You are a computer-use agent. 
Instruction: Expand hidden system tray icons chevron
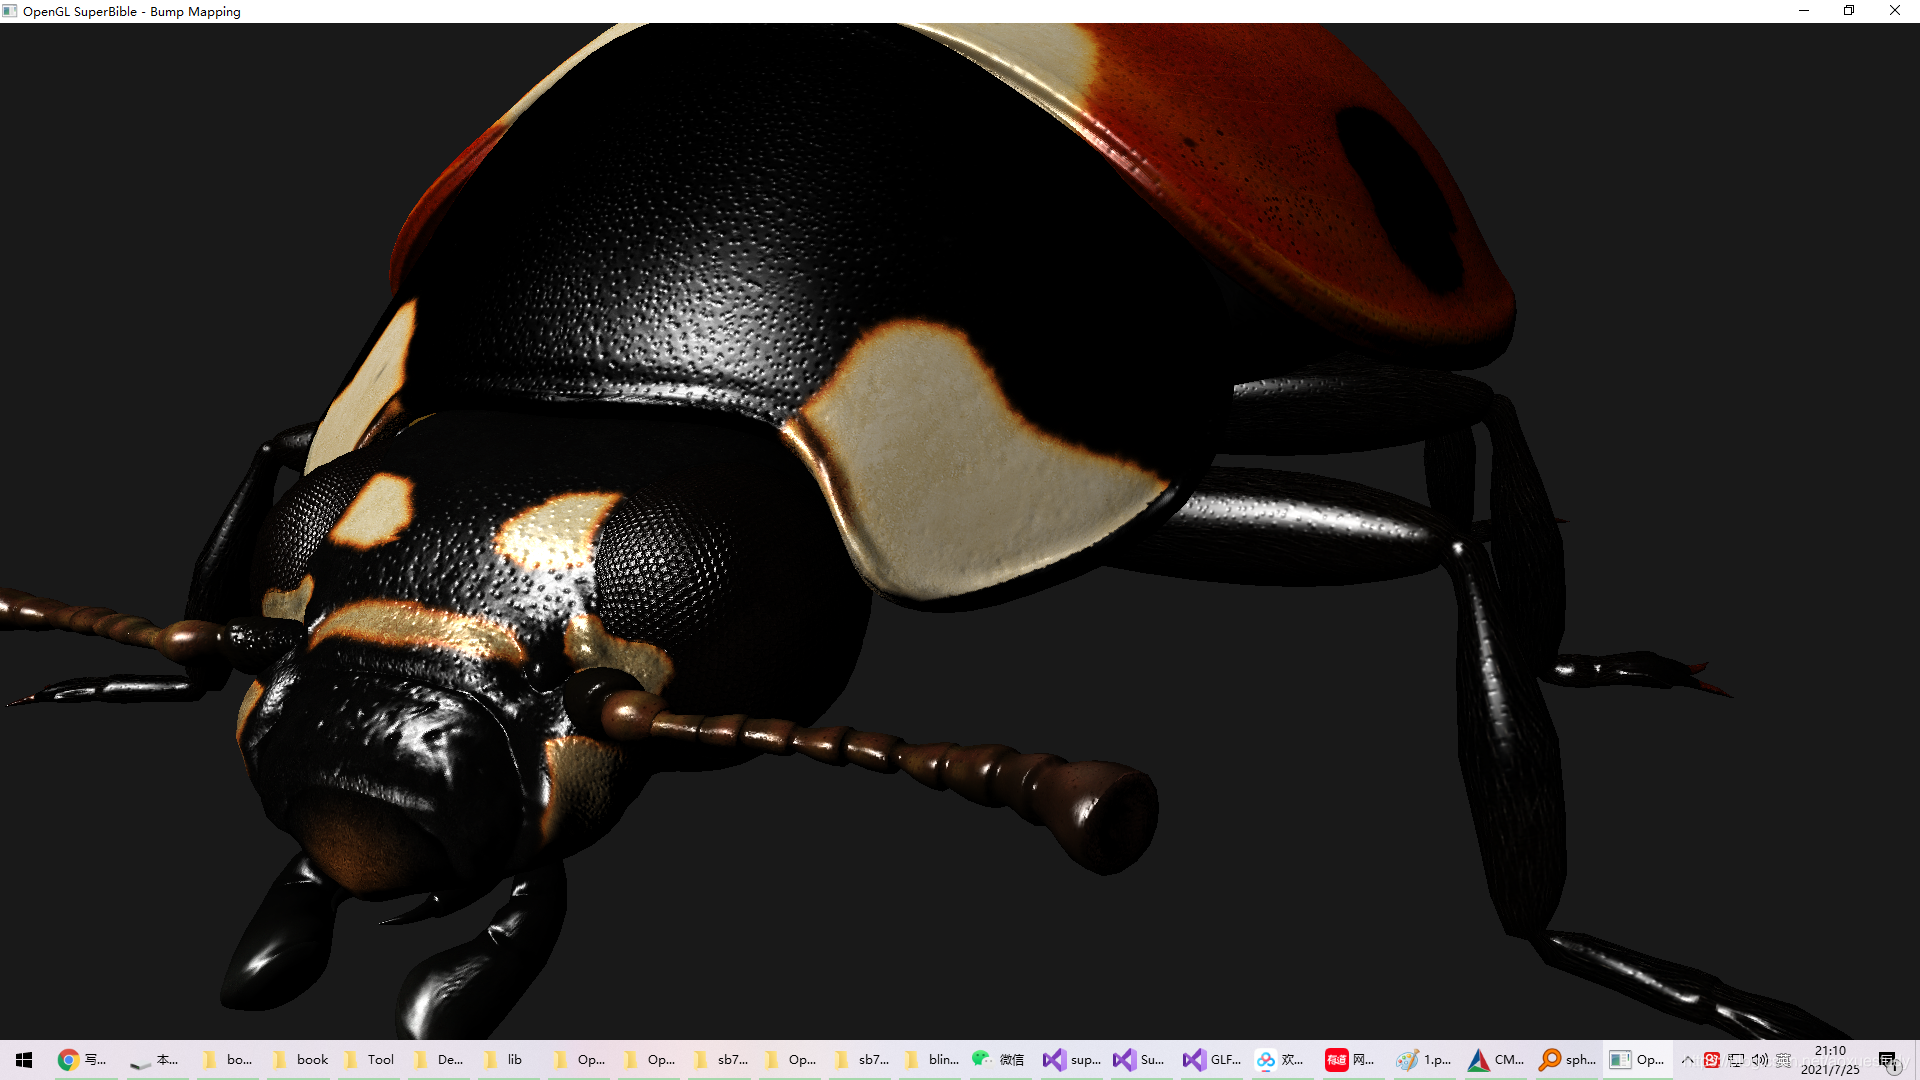click(x=1688, y=1060)
